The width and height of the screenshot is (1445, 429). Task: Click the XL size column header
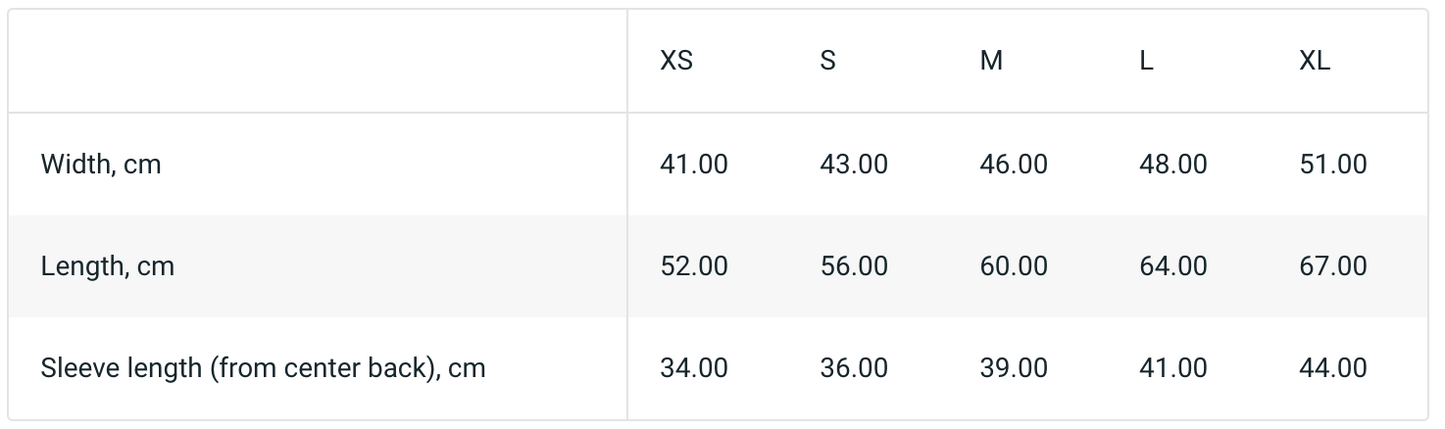click(1314, 61)
